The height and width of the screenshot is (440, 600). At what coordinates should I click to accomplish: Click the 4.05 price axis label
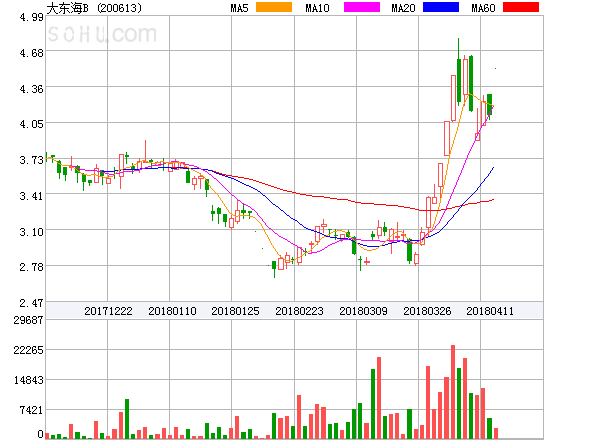(31, 124)
